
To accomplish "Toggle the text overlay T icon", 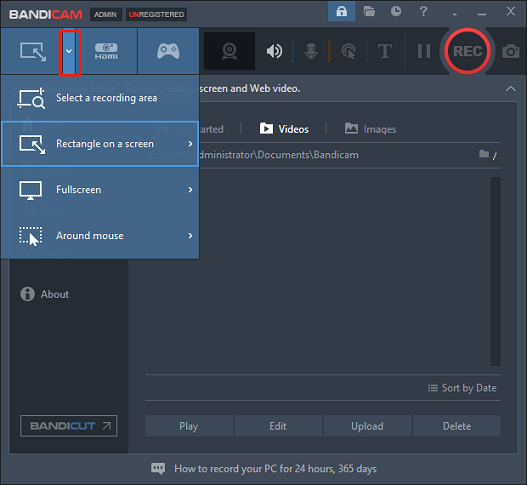I will click(x=385, y=51).
